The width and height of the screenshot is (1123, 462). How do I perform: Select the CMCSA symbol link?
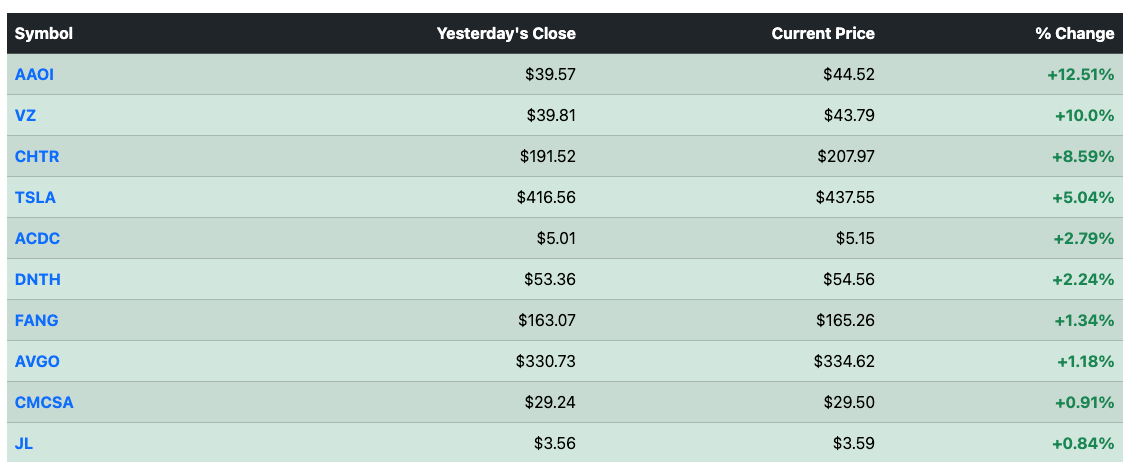tap(44, 403)
